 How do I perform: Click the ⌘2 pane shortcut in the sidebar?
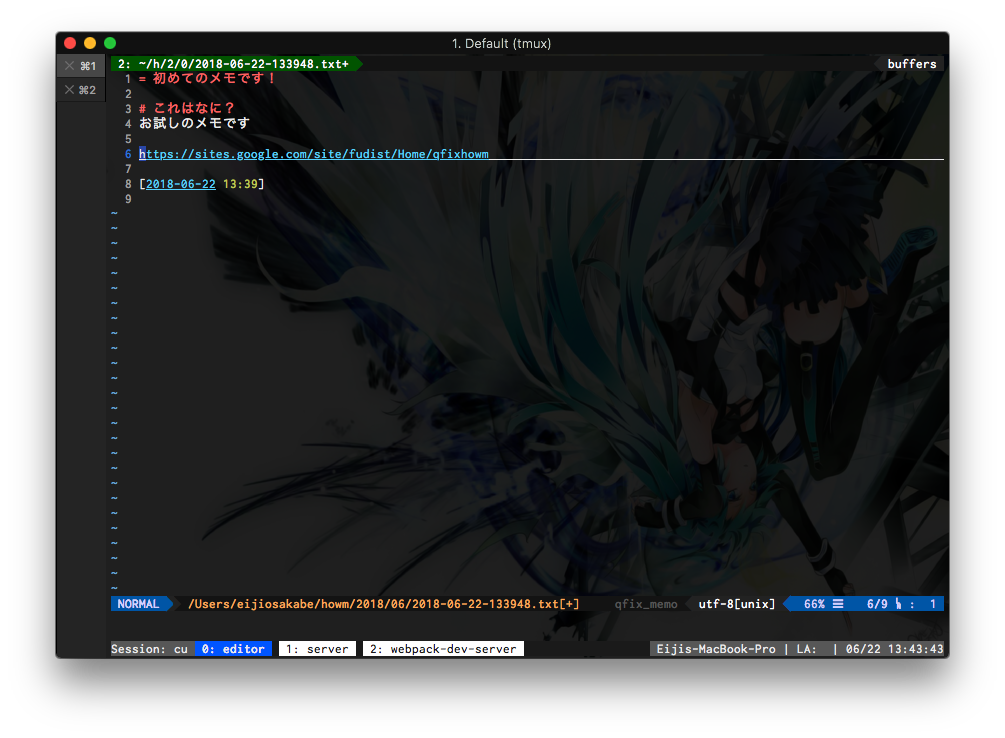coord(86,89)
